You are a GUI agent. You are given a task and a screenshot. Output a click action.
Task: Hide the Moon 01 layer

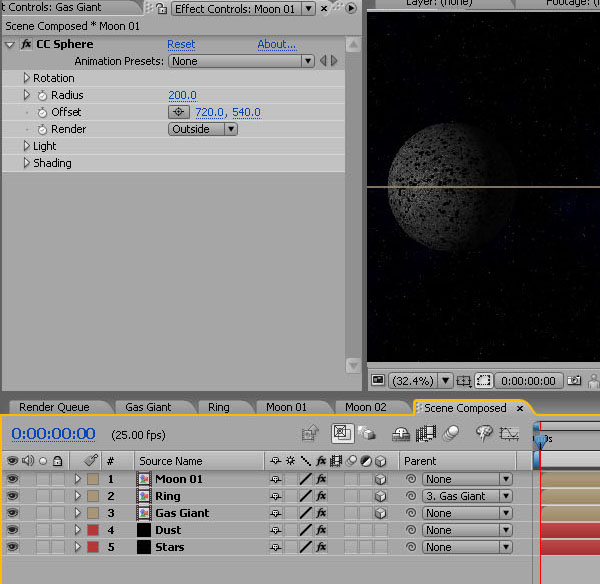tap(12, 479)
